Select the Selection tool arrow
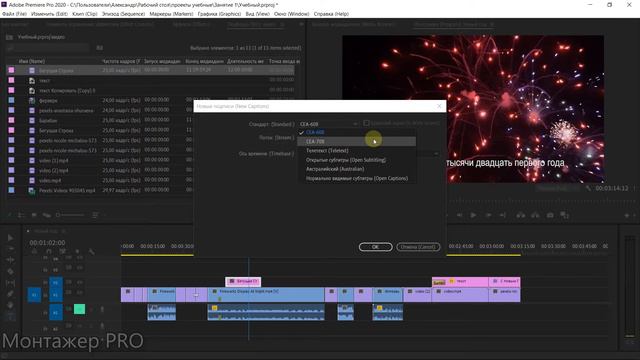This screenshot has width=640, height=360. click(10, 238)
